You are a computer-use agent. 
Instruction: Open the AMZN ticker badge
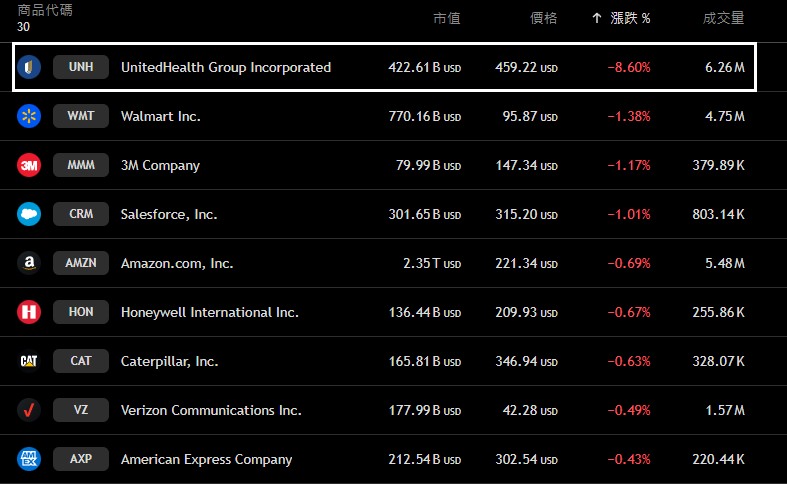pos(81,263)
